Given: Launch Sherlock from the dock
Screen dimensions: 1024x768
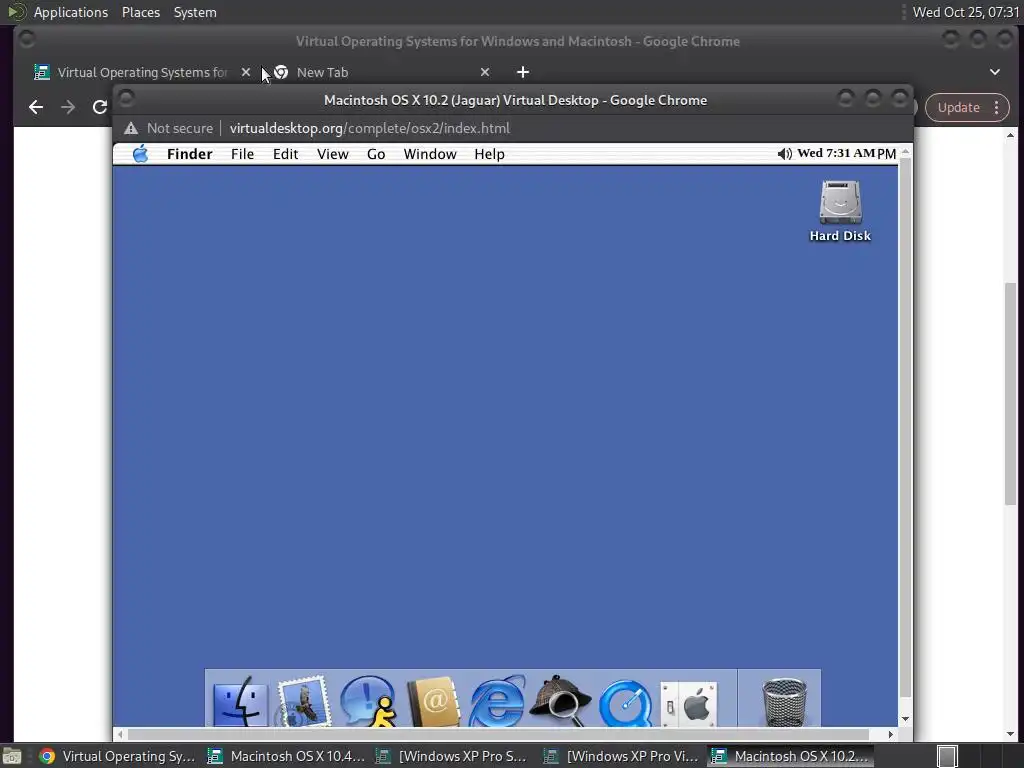Looking at the screenshot, I should (560, 701).
